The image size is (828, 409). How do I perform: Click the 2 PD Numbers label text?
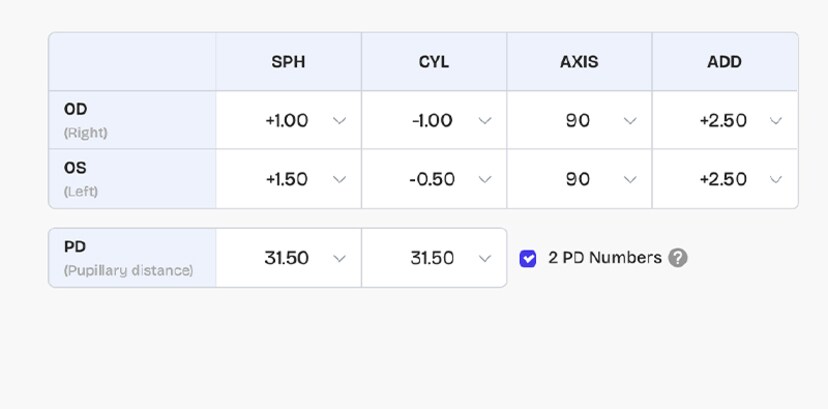click(604, 258)
